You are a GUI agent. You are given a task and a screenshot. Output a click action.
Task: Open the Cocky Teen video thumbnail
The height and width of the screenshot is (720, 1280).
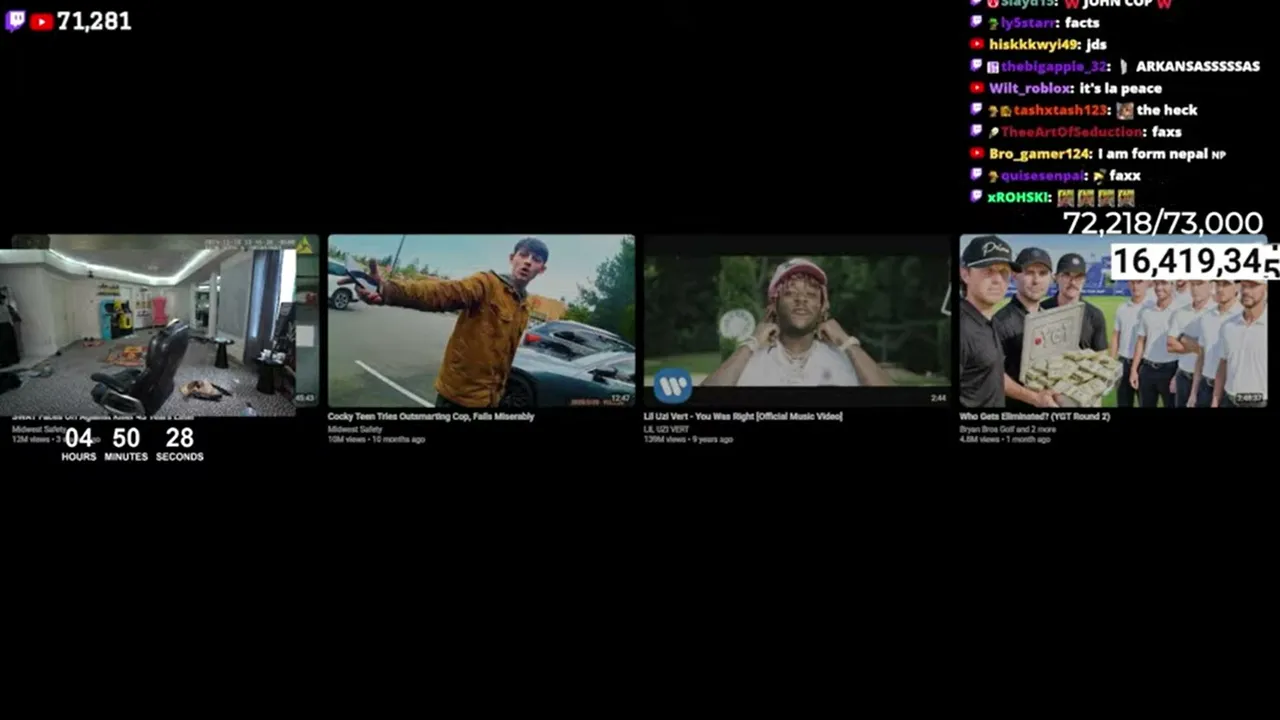tap(481, 320)
